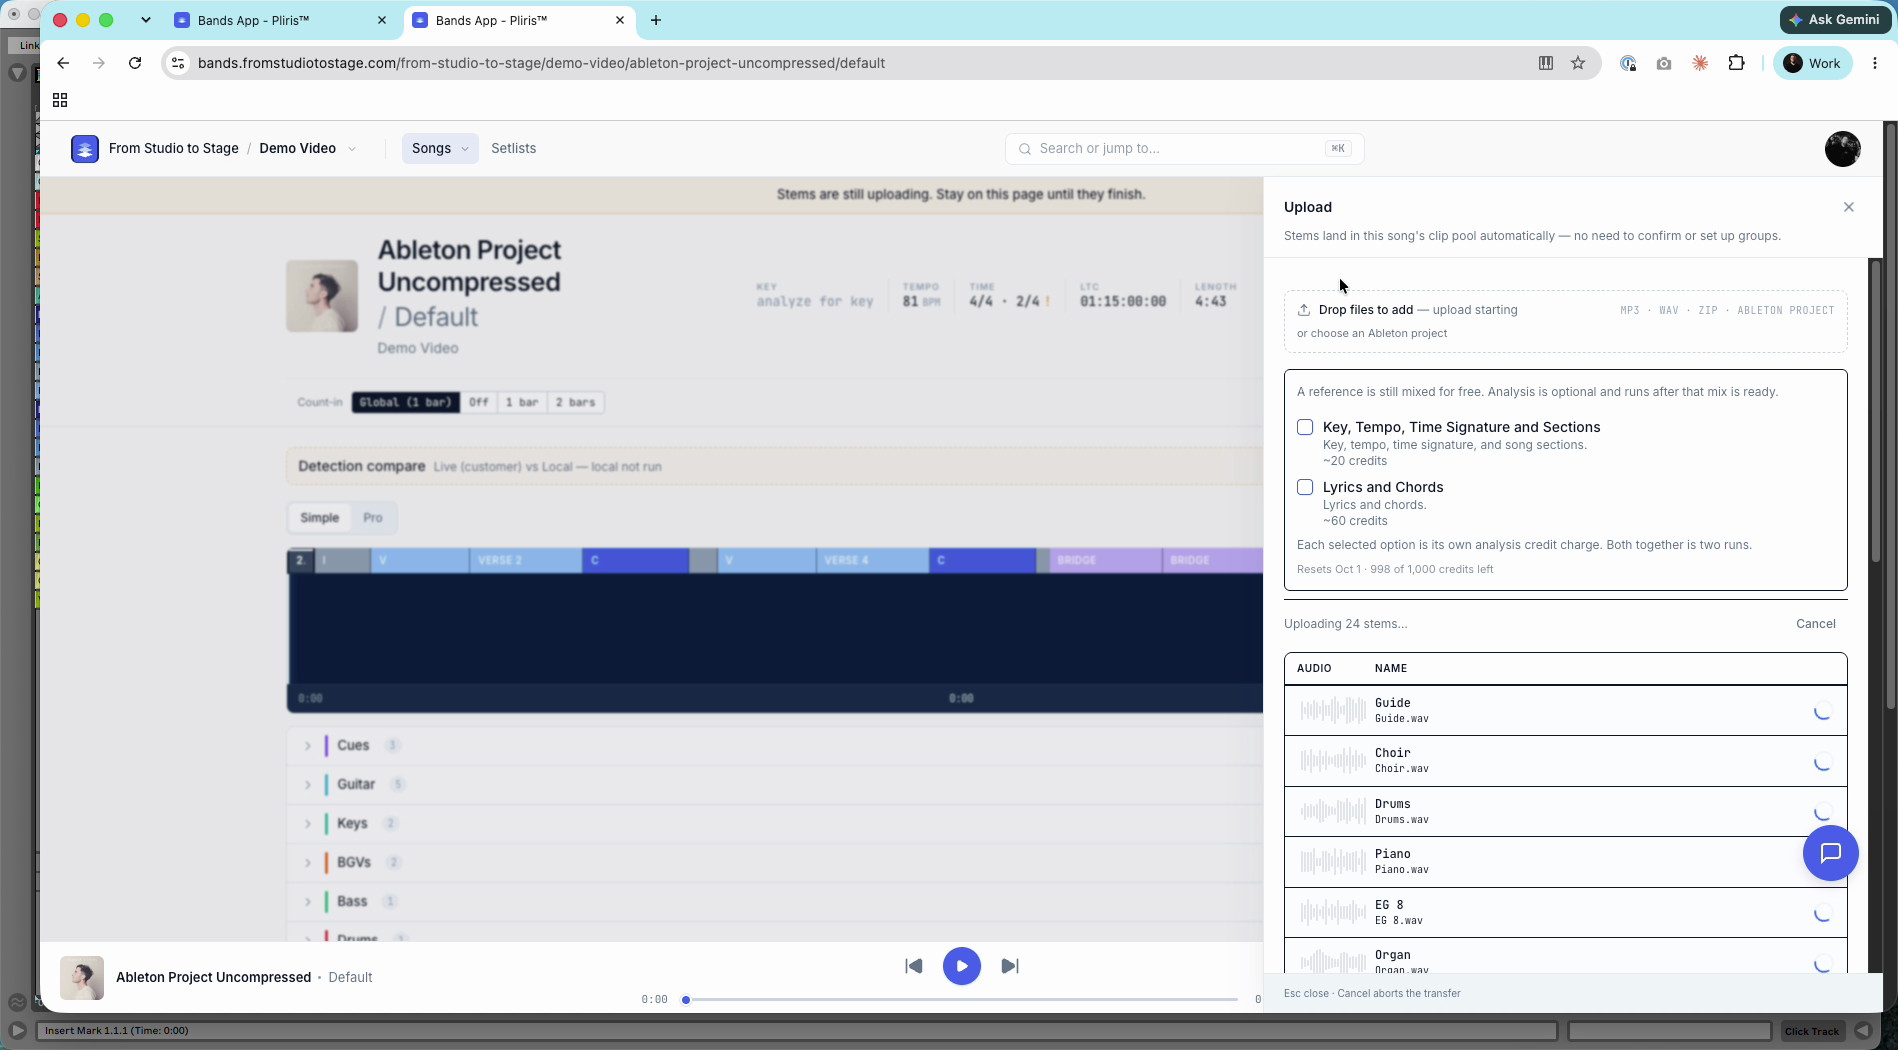Skip to previous track
The width and height of the screenshot is (1898, 1050).
913,966
